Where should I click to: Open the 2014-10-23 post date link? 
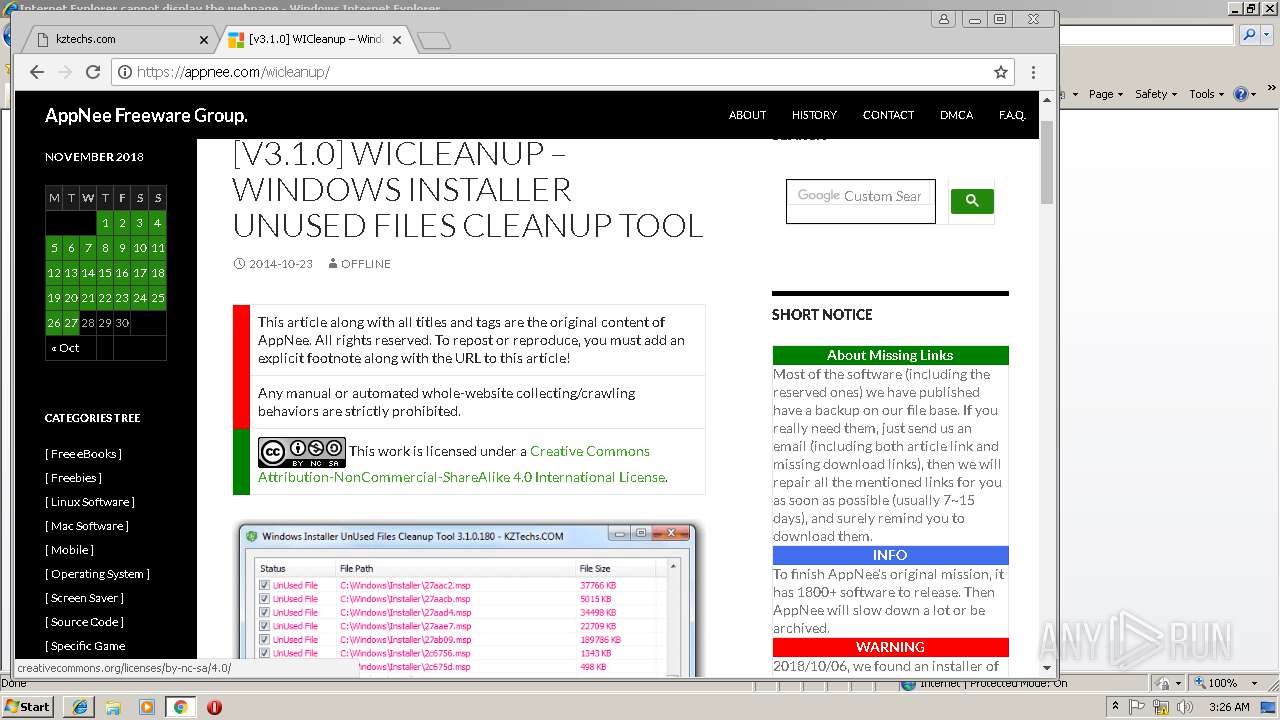tap(280, 264)
